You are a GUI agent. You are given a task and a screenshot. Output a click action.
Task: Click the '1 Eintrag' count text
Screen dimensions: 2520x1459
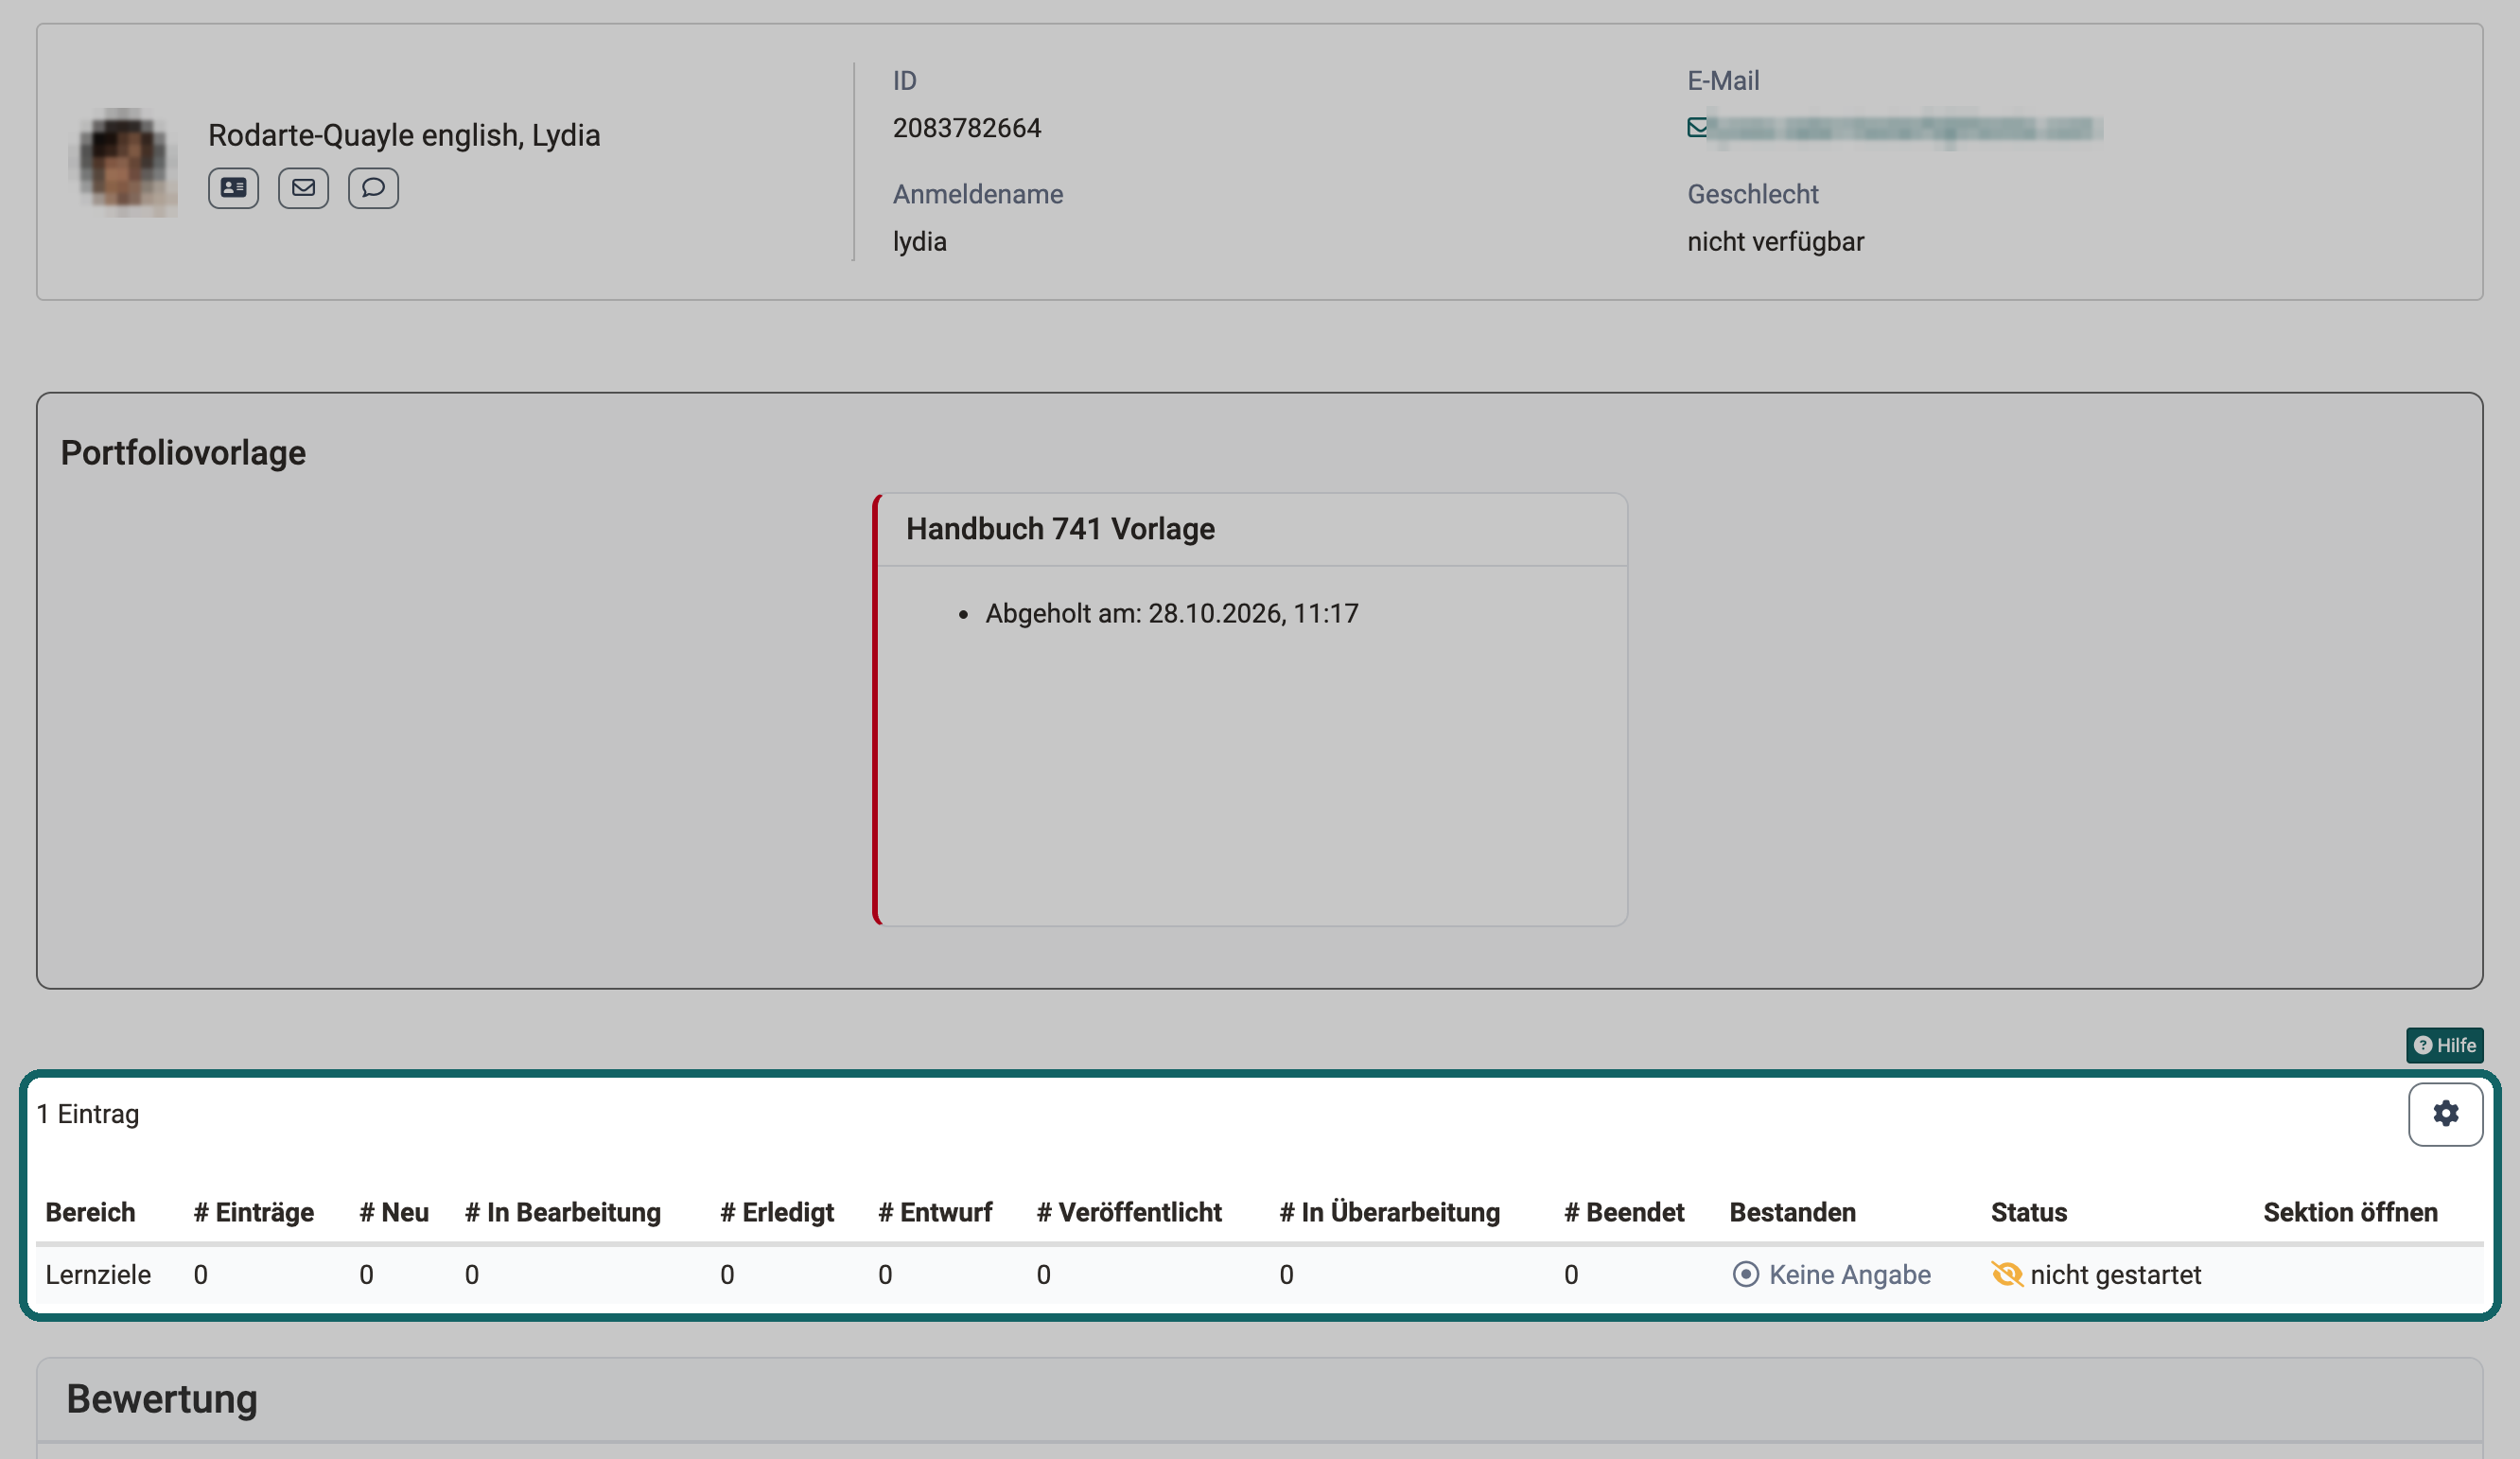click(x=88, y=1114)
